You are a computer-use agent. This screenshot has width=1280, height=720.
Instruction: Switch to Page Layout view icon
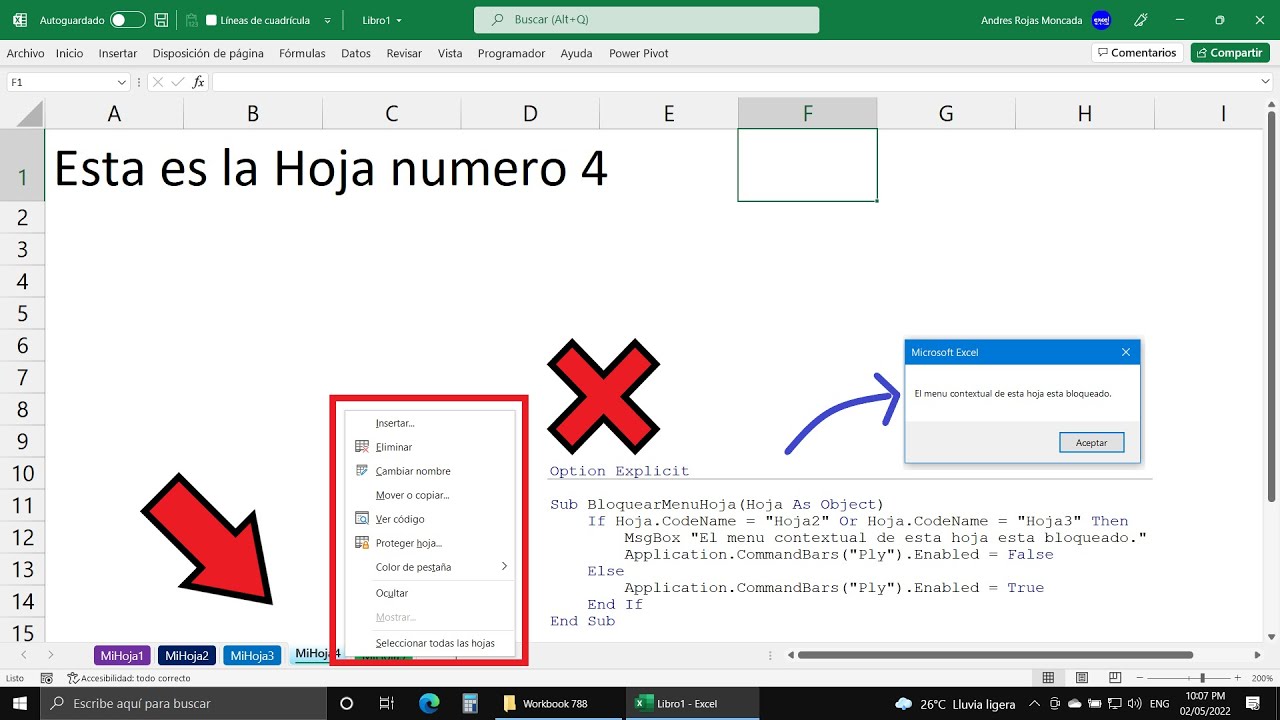point(1082,678)
